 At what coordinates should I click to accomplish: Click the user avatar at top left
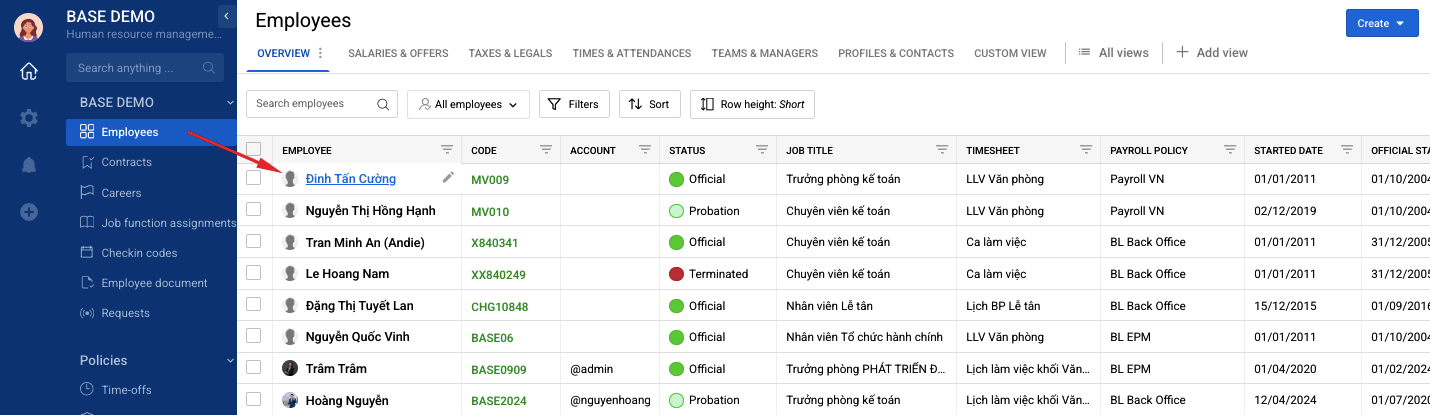(x=28, y=27)
